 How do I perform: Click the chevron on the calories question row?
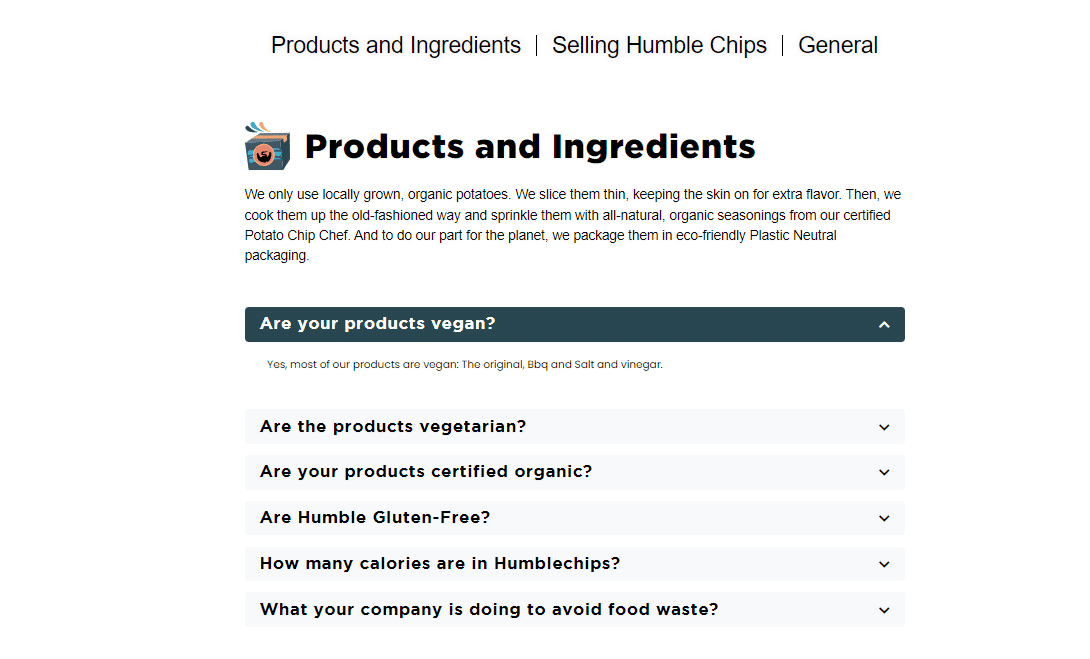(x=884, y=564)
